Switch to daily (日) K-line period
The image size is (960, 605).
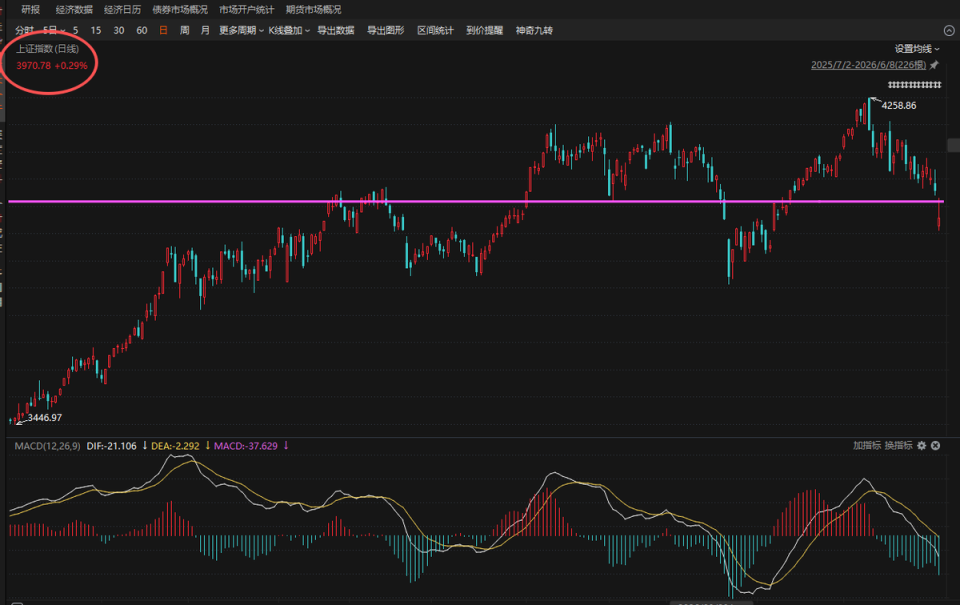[x=163, y=30]
